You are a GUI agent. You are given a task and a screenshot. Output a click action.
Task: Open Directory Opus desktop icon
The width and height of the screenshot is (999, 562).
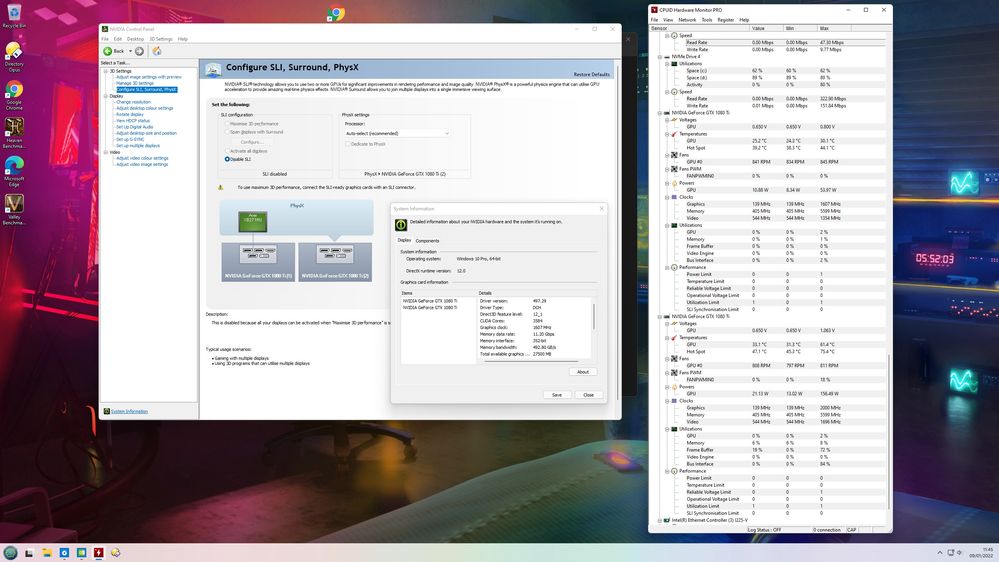14,55
